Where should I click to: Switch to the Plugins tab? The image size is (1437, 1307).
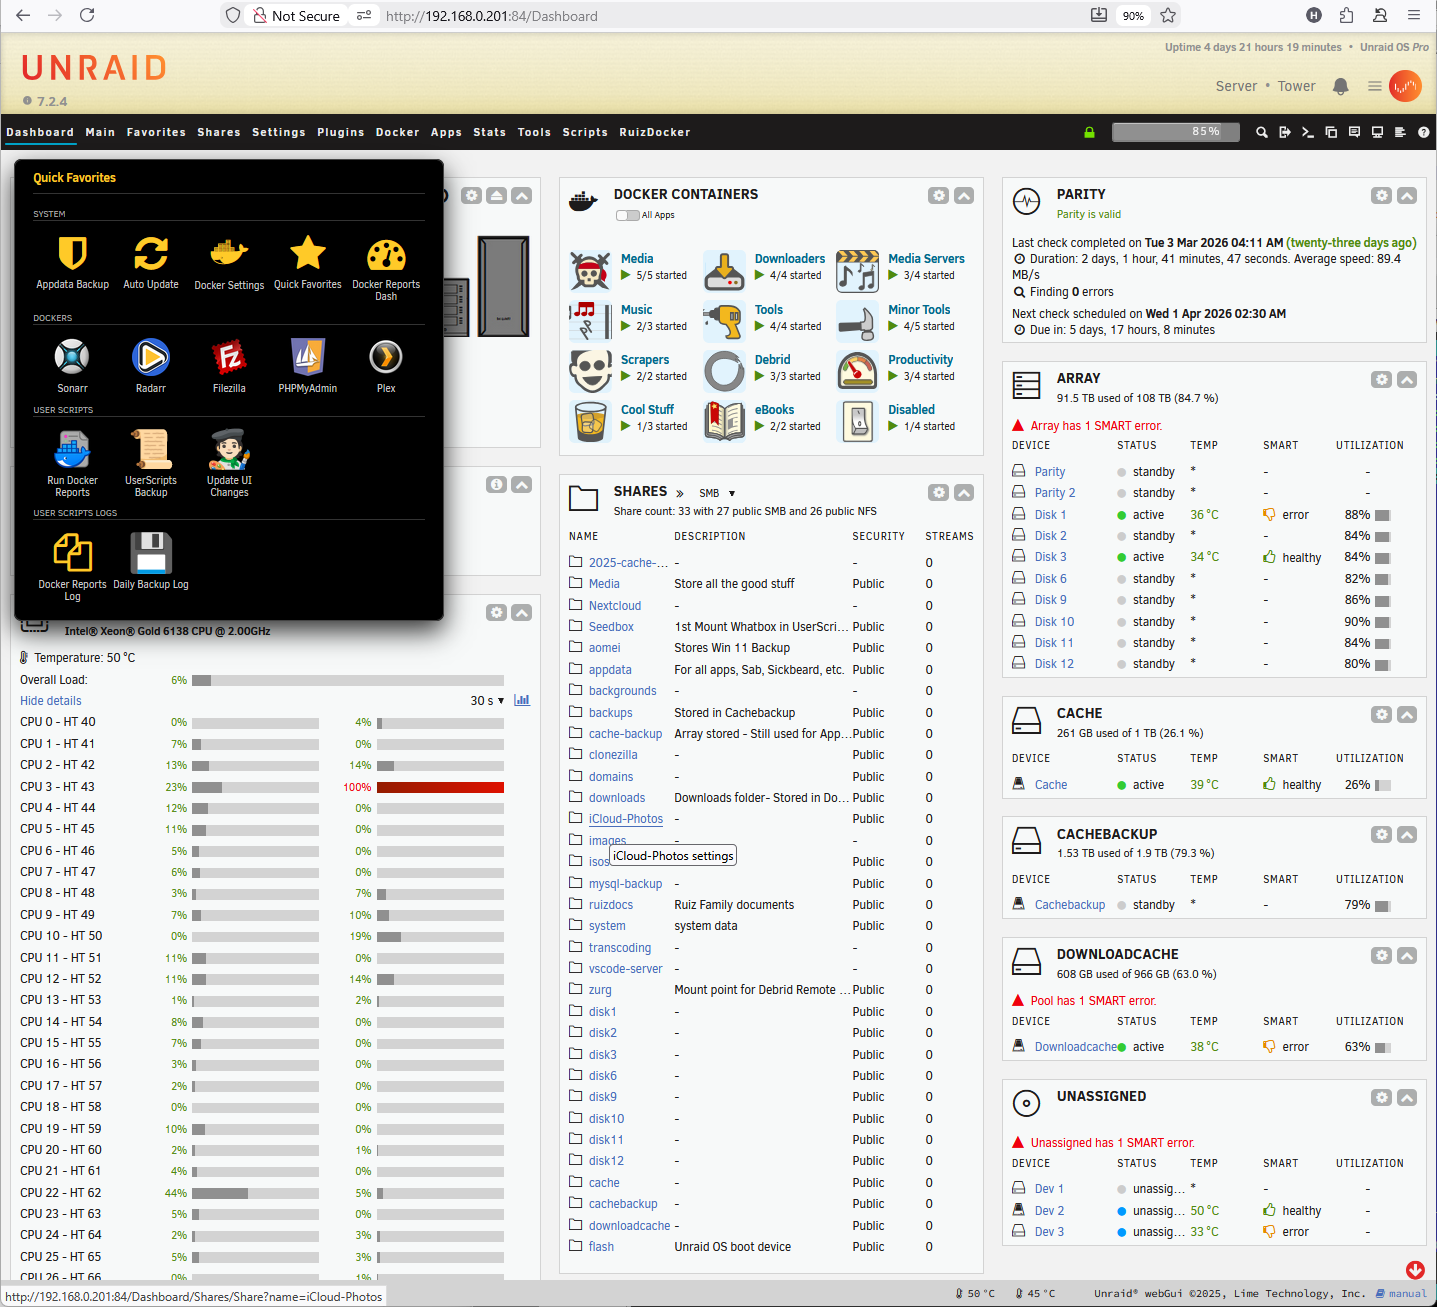[341, 132]
